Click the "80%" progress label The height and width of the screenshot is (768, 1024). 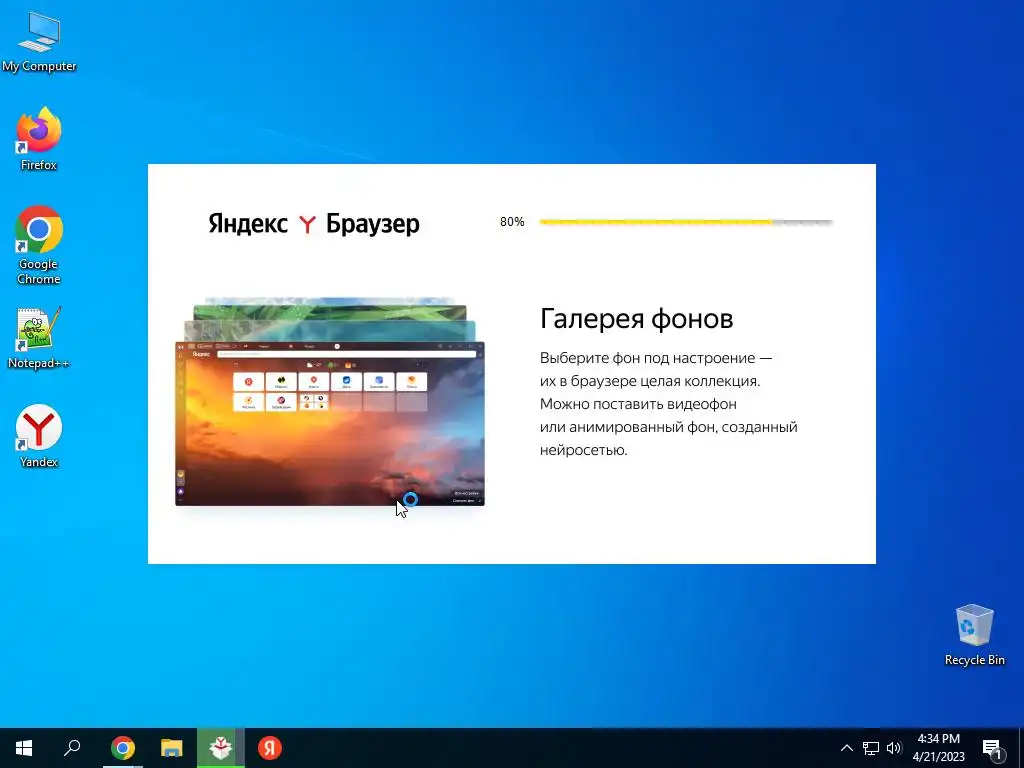click(x=512, y=222)
